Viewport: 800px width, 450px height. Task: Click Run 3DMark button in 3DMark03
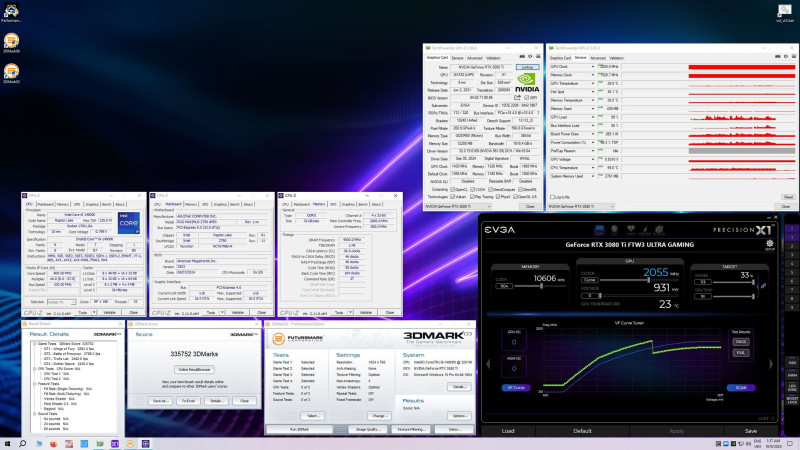pos(299,430)
